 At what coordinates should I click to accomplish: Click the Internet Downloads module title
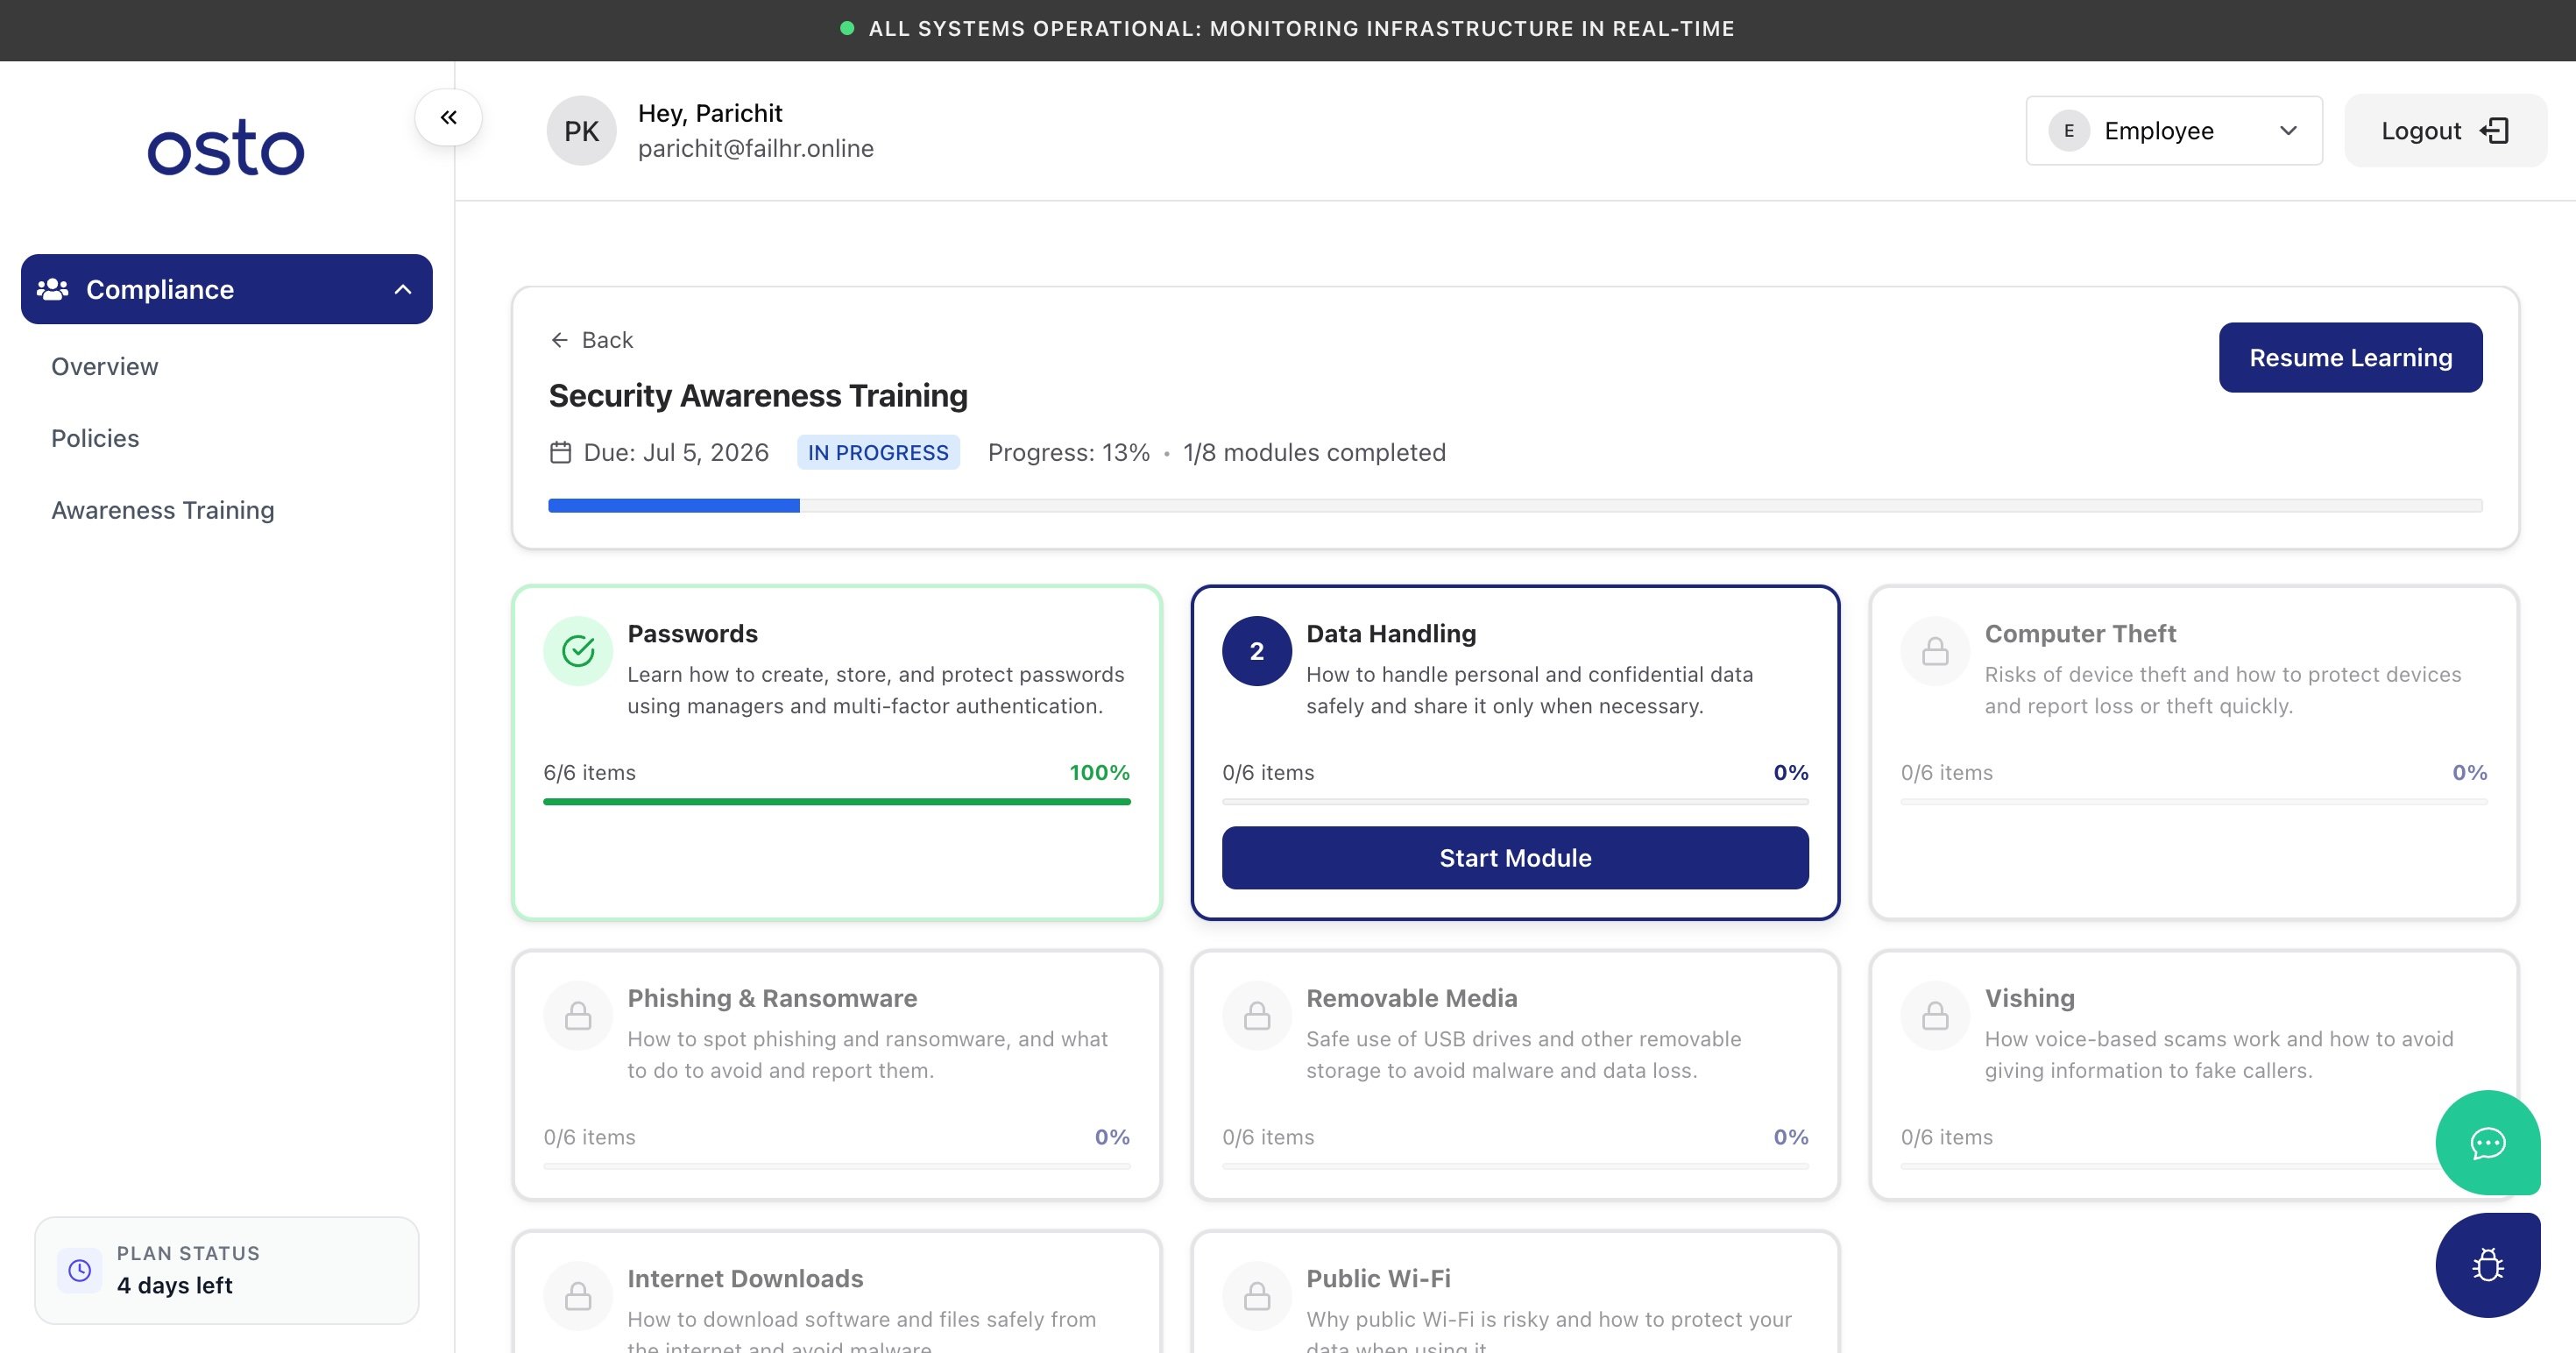pyautogui.click(x=745, y=1279)
